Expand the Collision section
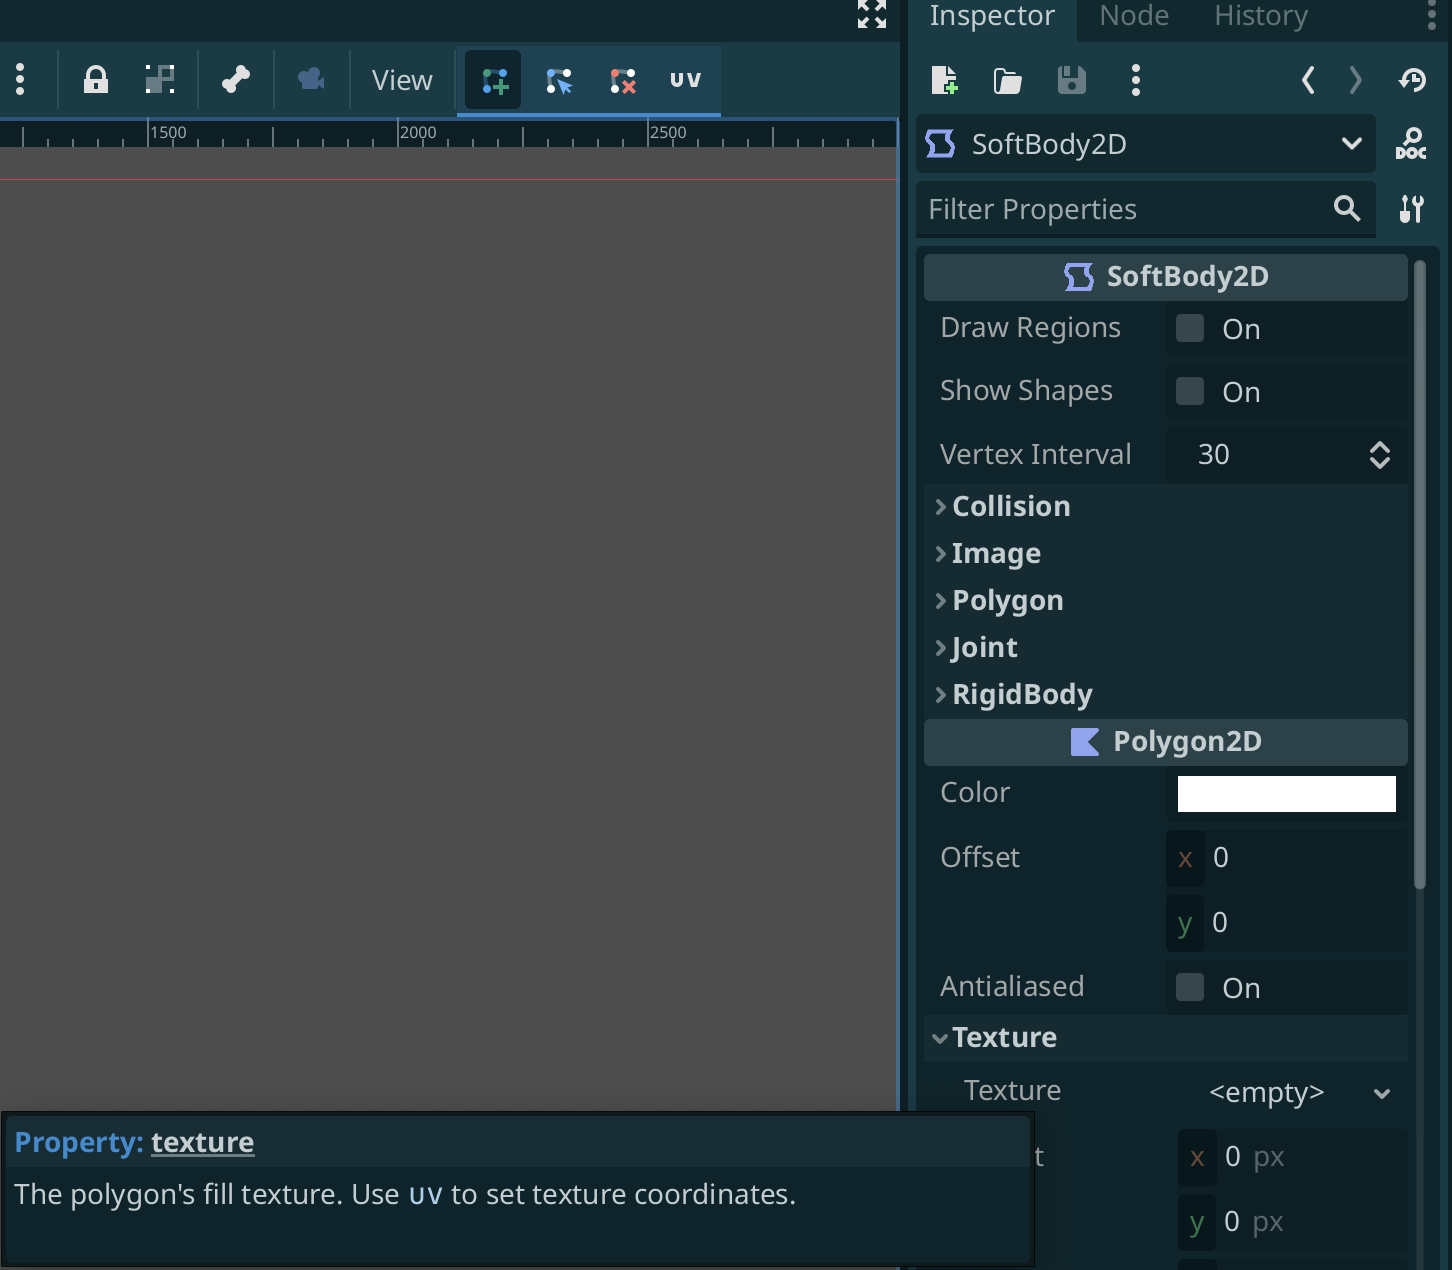The width and height of the screenshot is (1452, 1270). tap(1166, 506)
